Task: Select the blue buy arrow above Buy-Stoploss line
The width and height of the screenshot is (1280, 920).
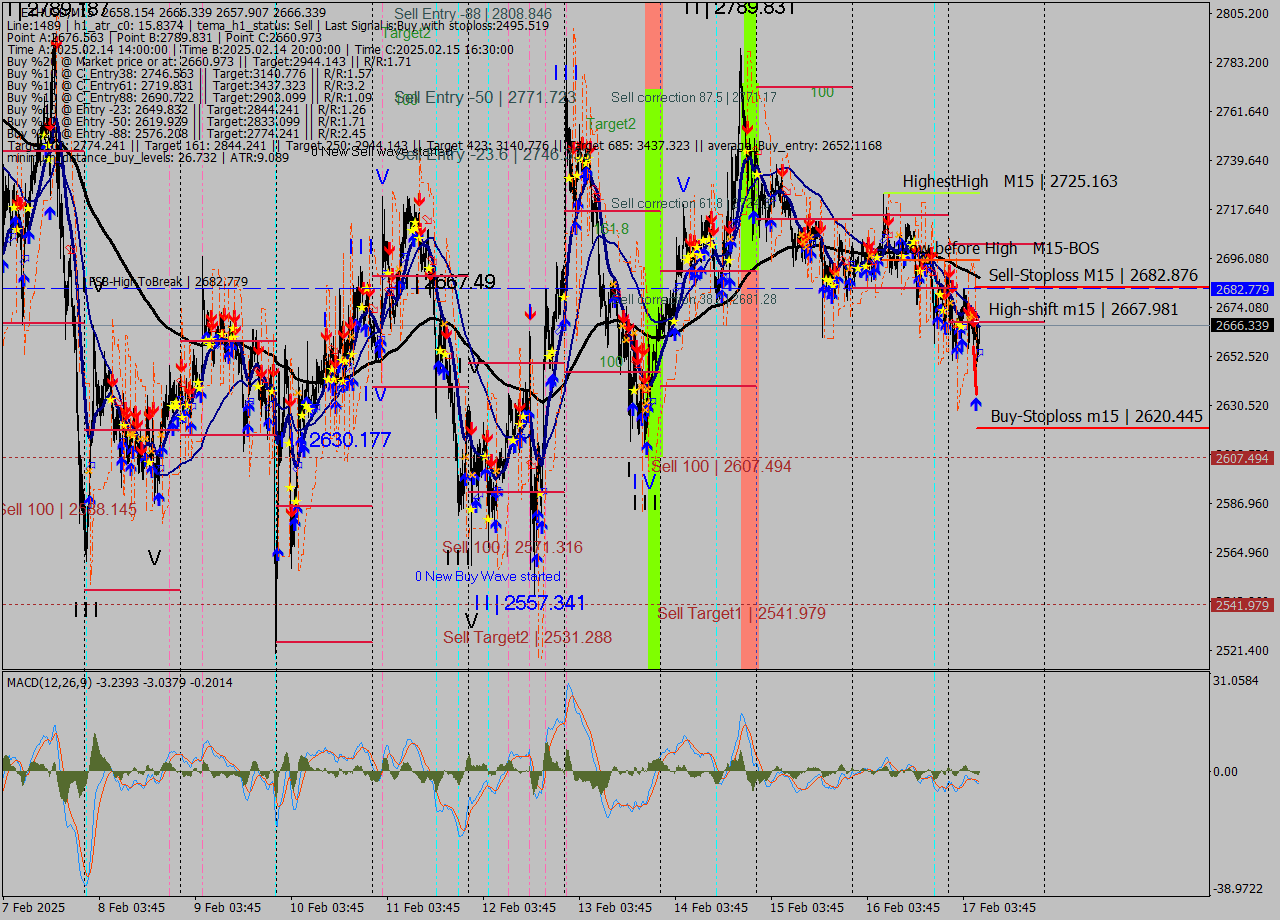Action: click(x=976, y=404)
